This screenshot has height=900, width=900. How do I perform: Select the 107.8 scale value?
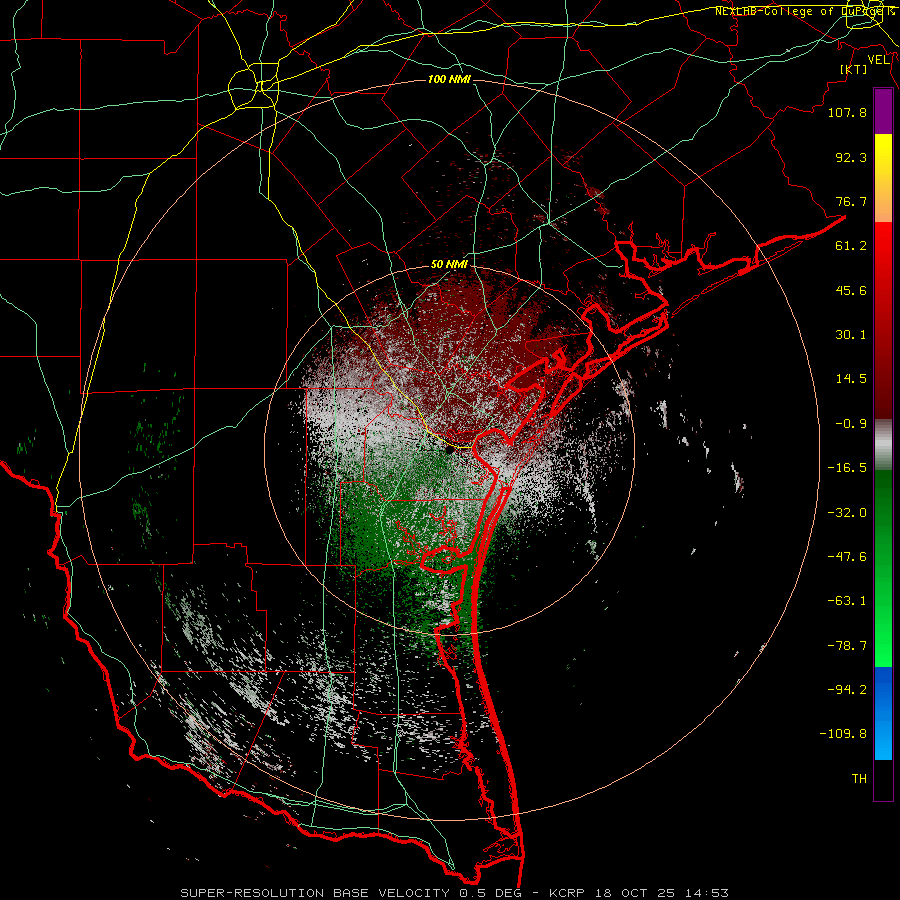click(847, 112)
